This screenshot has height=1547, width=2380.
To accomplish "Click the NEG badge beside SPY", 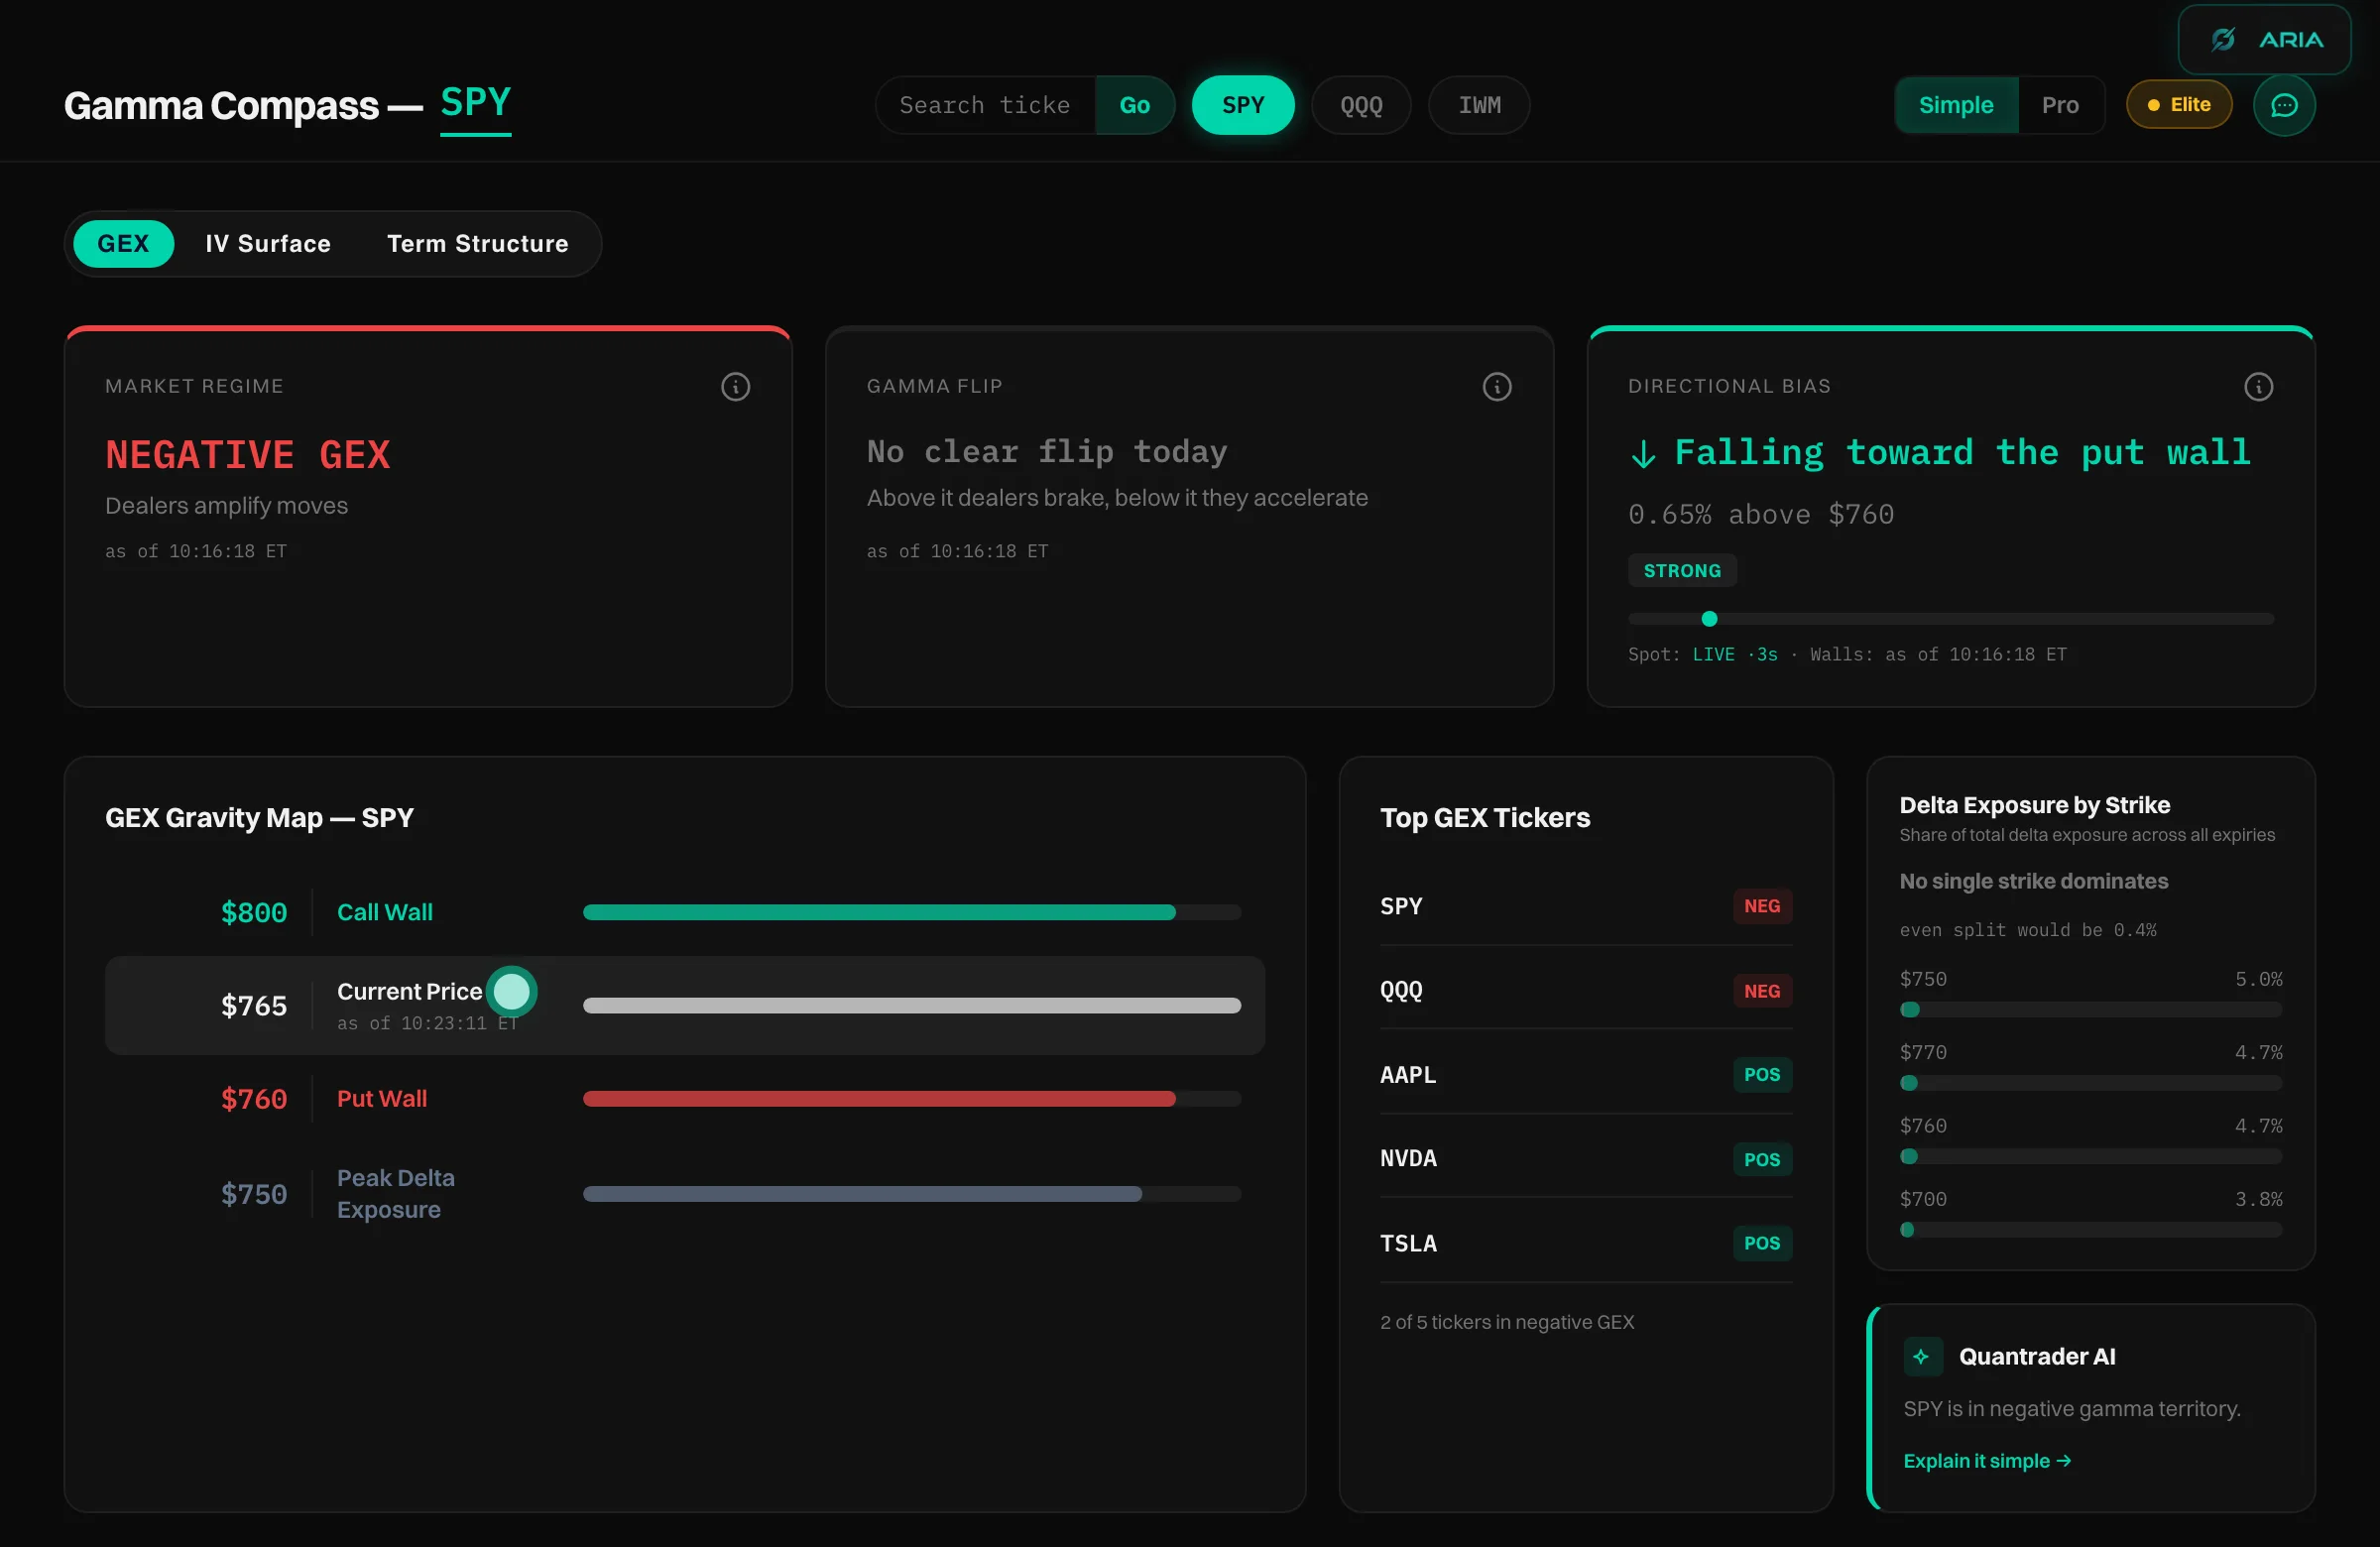I will [x=1762, y=906].
